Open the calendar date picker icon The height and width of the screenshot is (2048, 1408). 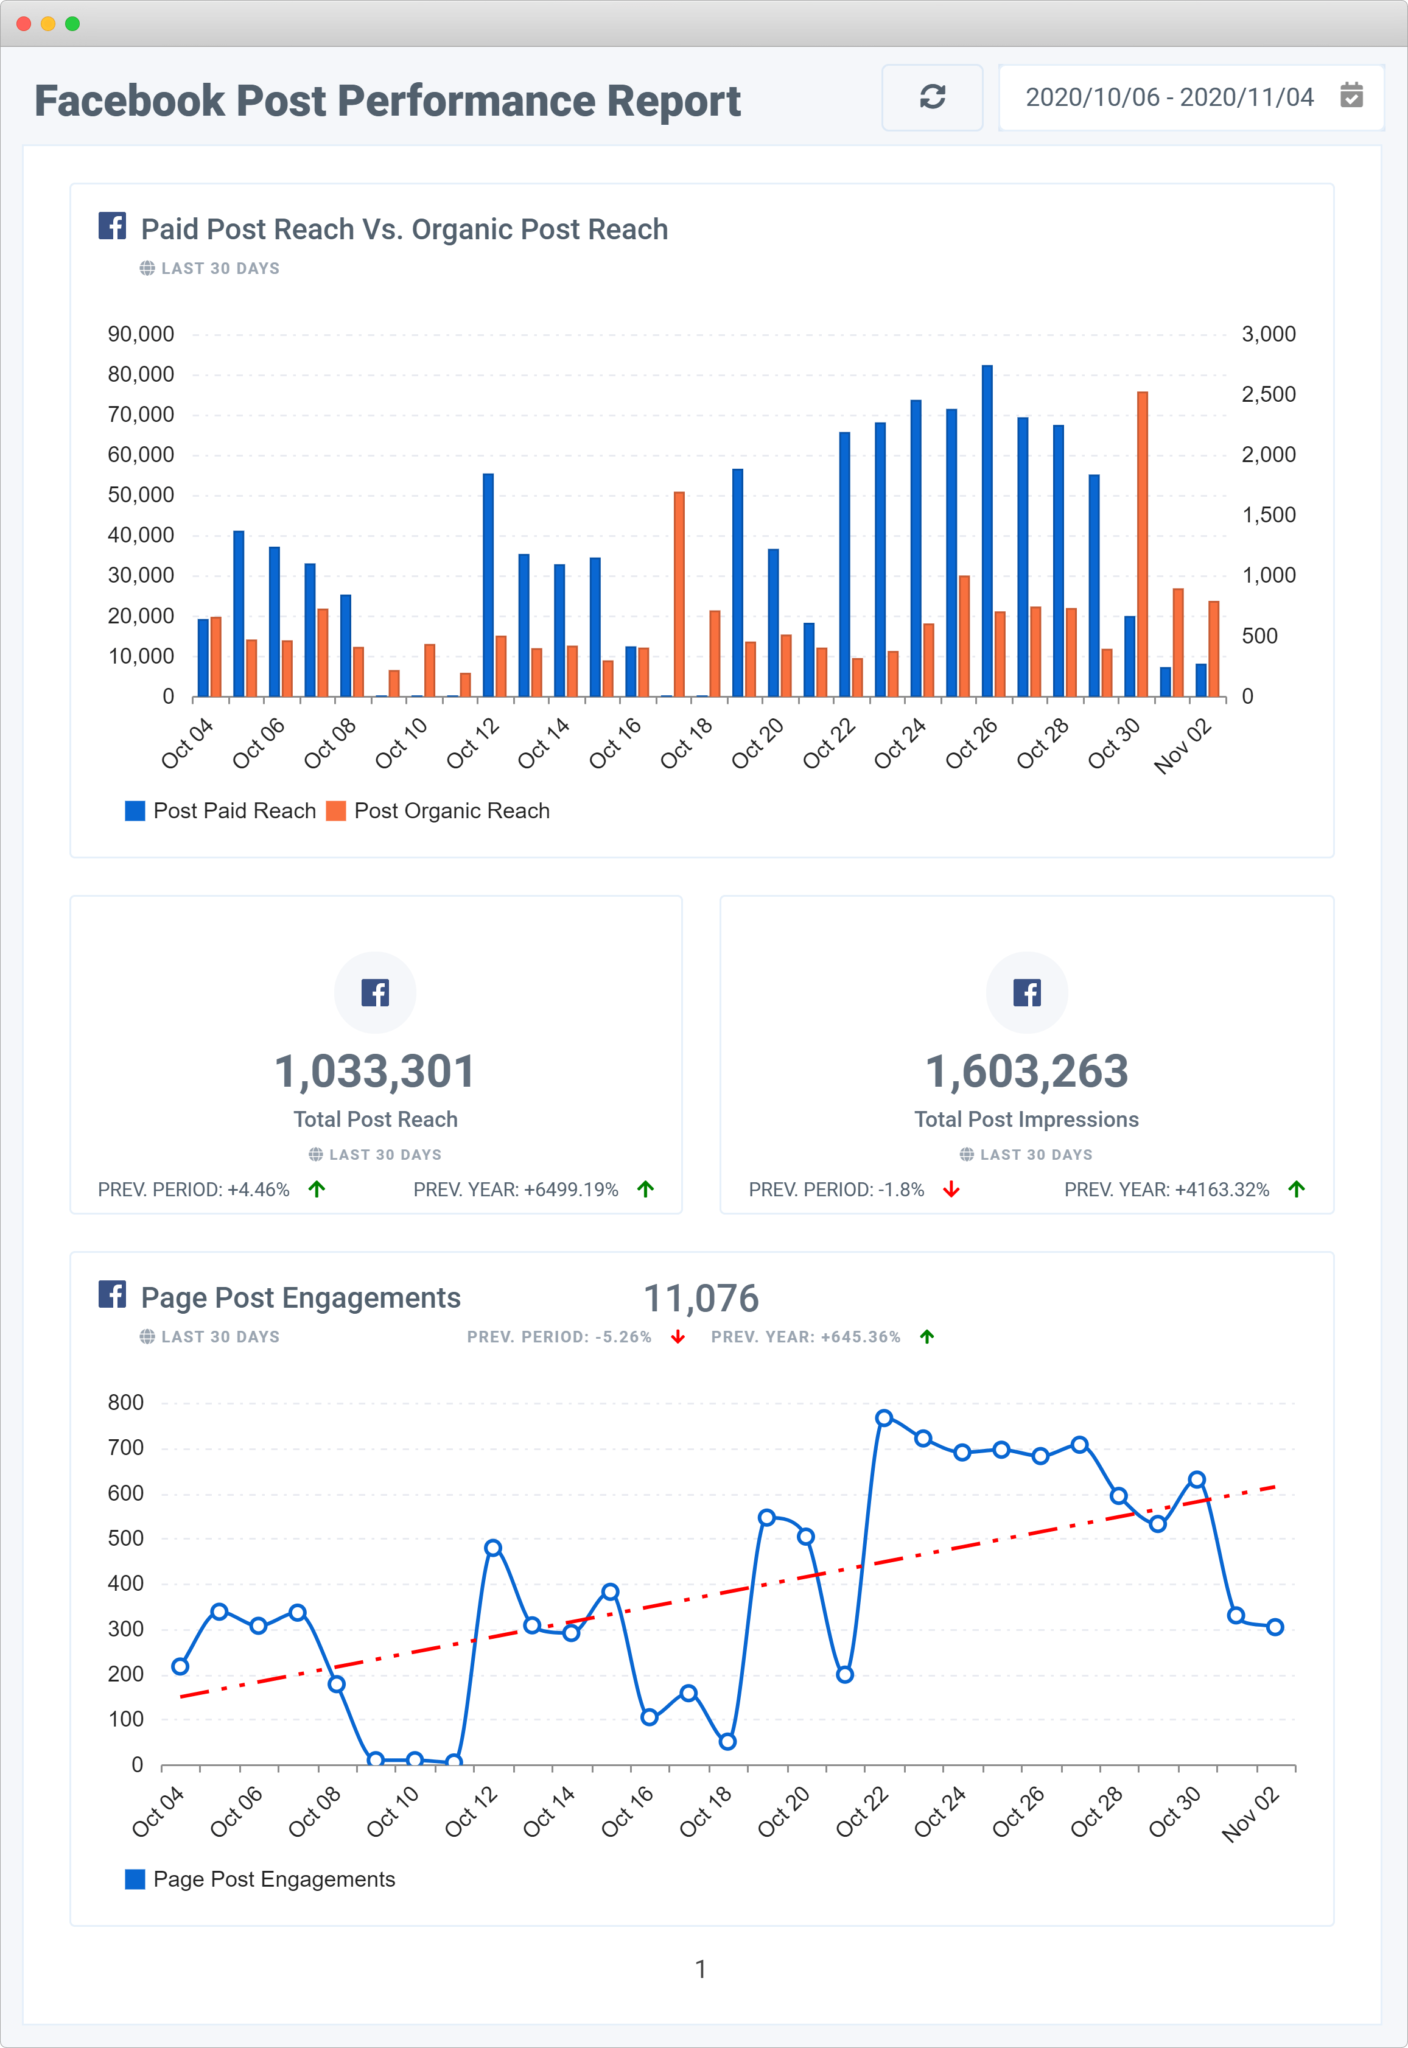point(1351,96)
